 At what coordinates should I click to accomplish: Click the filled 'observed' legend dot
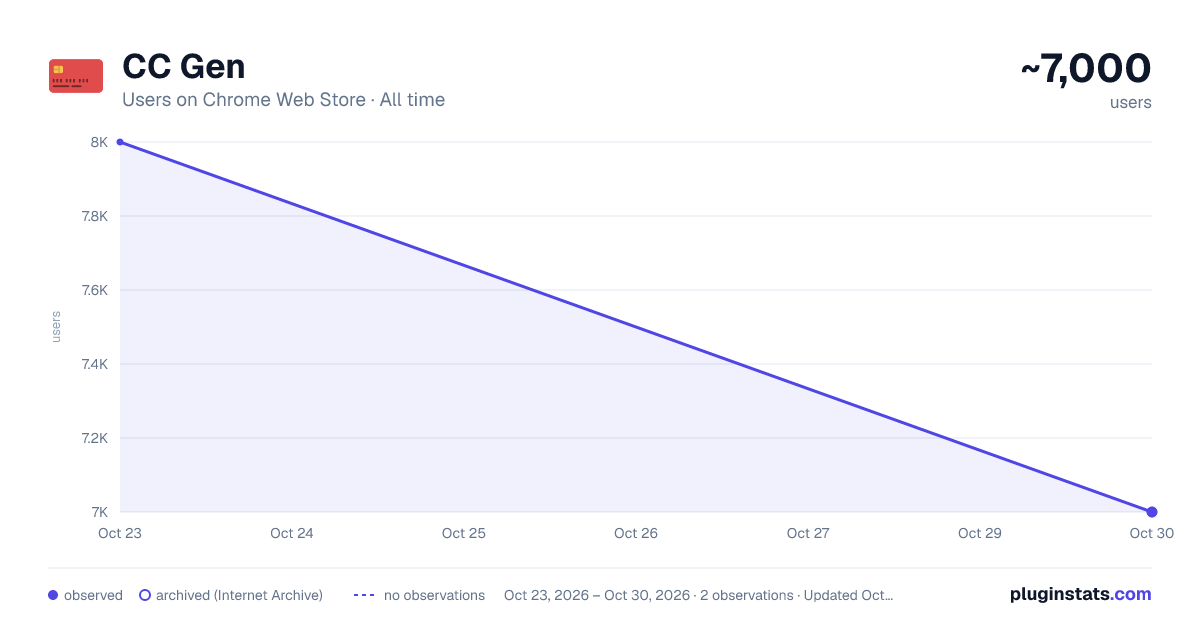point(53,595)
